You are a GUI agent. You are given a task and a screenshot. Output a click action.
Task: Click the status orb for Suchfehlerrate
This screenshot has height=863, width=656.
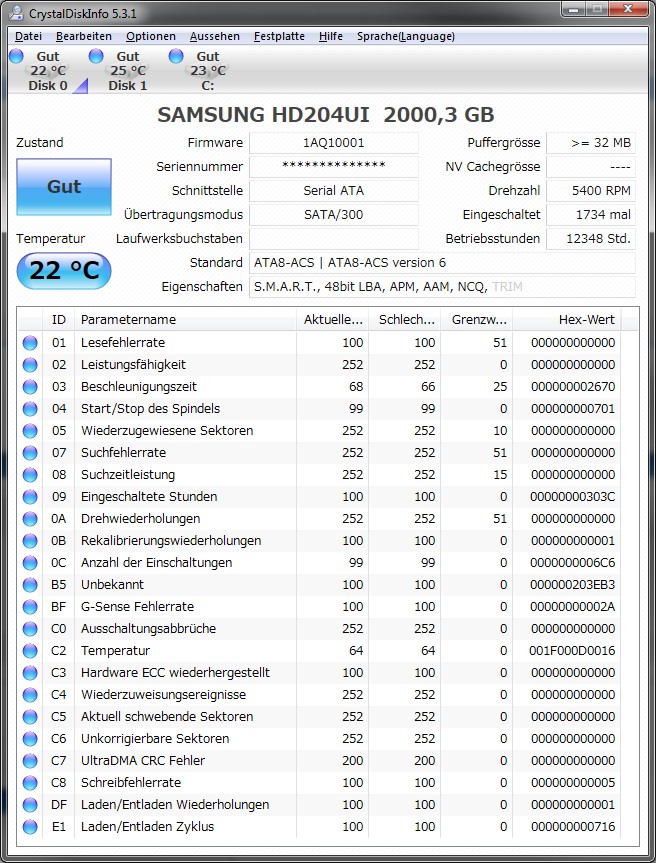(30, 452)
